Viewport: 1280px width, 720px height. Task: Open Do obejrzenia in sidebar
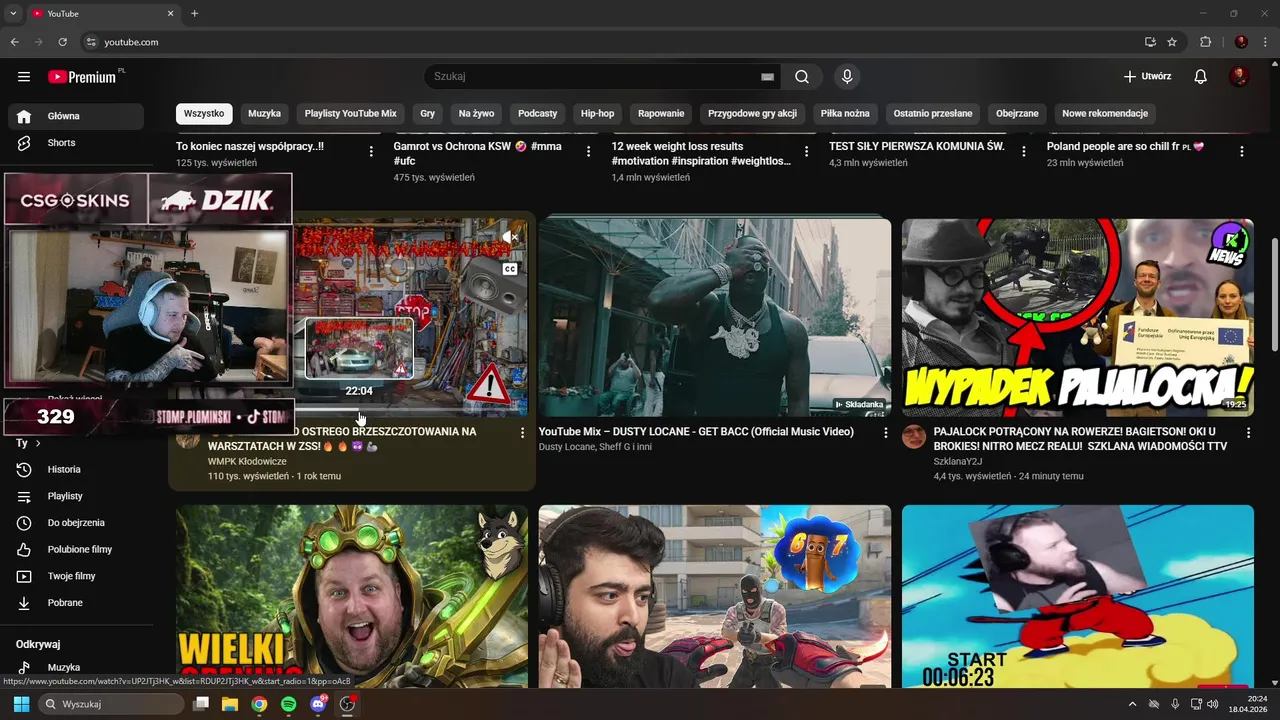(76, 523)
